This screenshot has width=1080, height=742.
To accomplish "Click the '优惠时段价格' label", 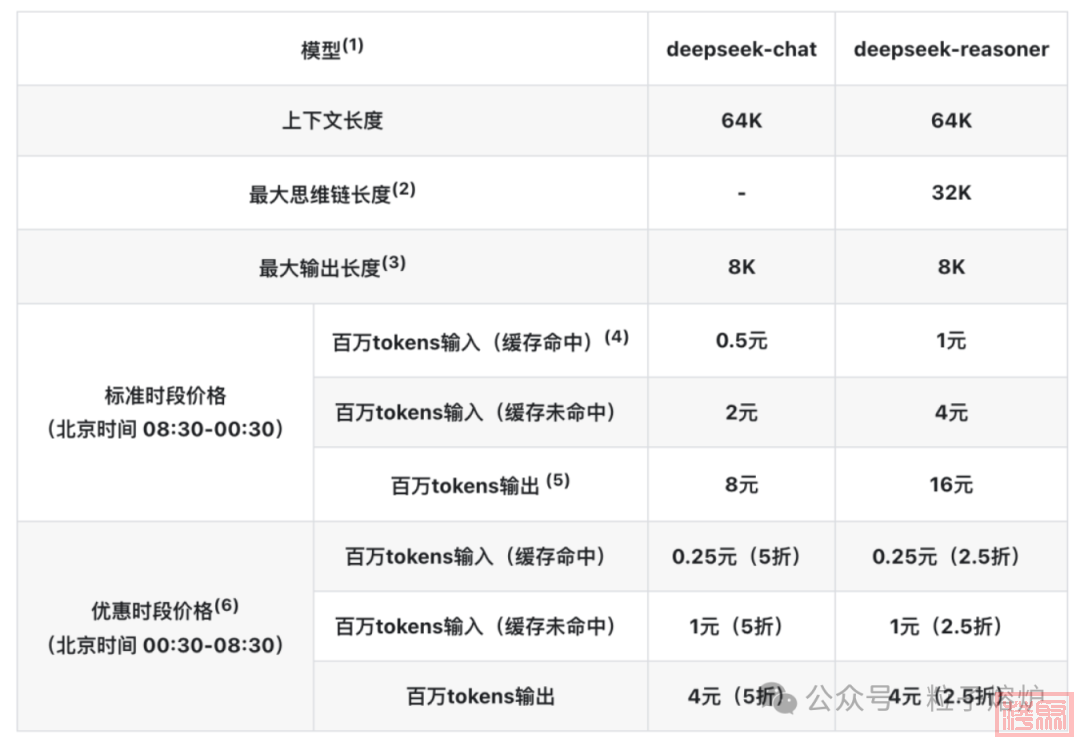I will click(x=165, y=610).
